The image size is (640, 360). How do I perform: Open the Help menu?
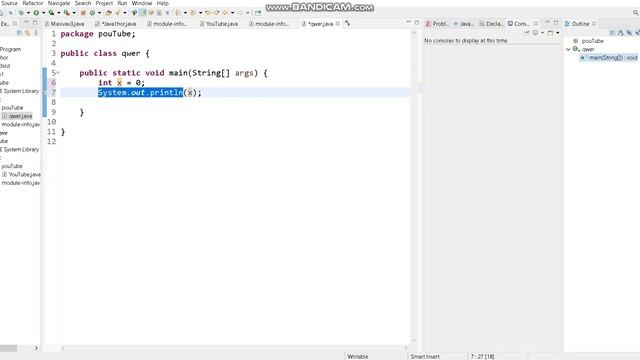click(x=162, y=3)
